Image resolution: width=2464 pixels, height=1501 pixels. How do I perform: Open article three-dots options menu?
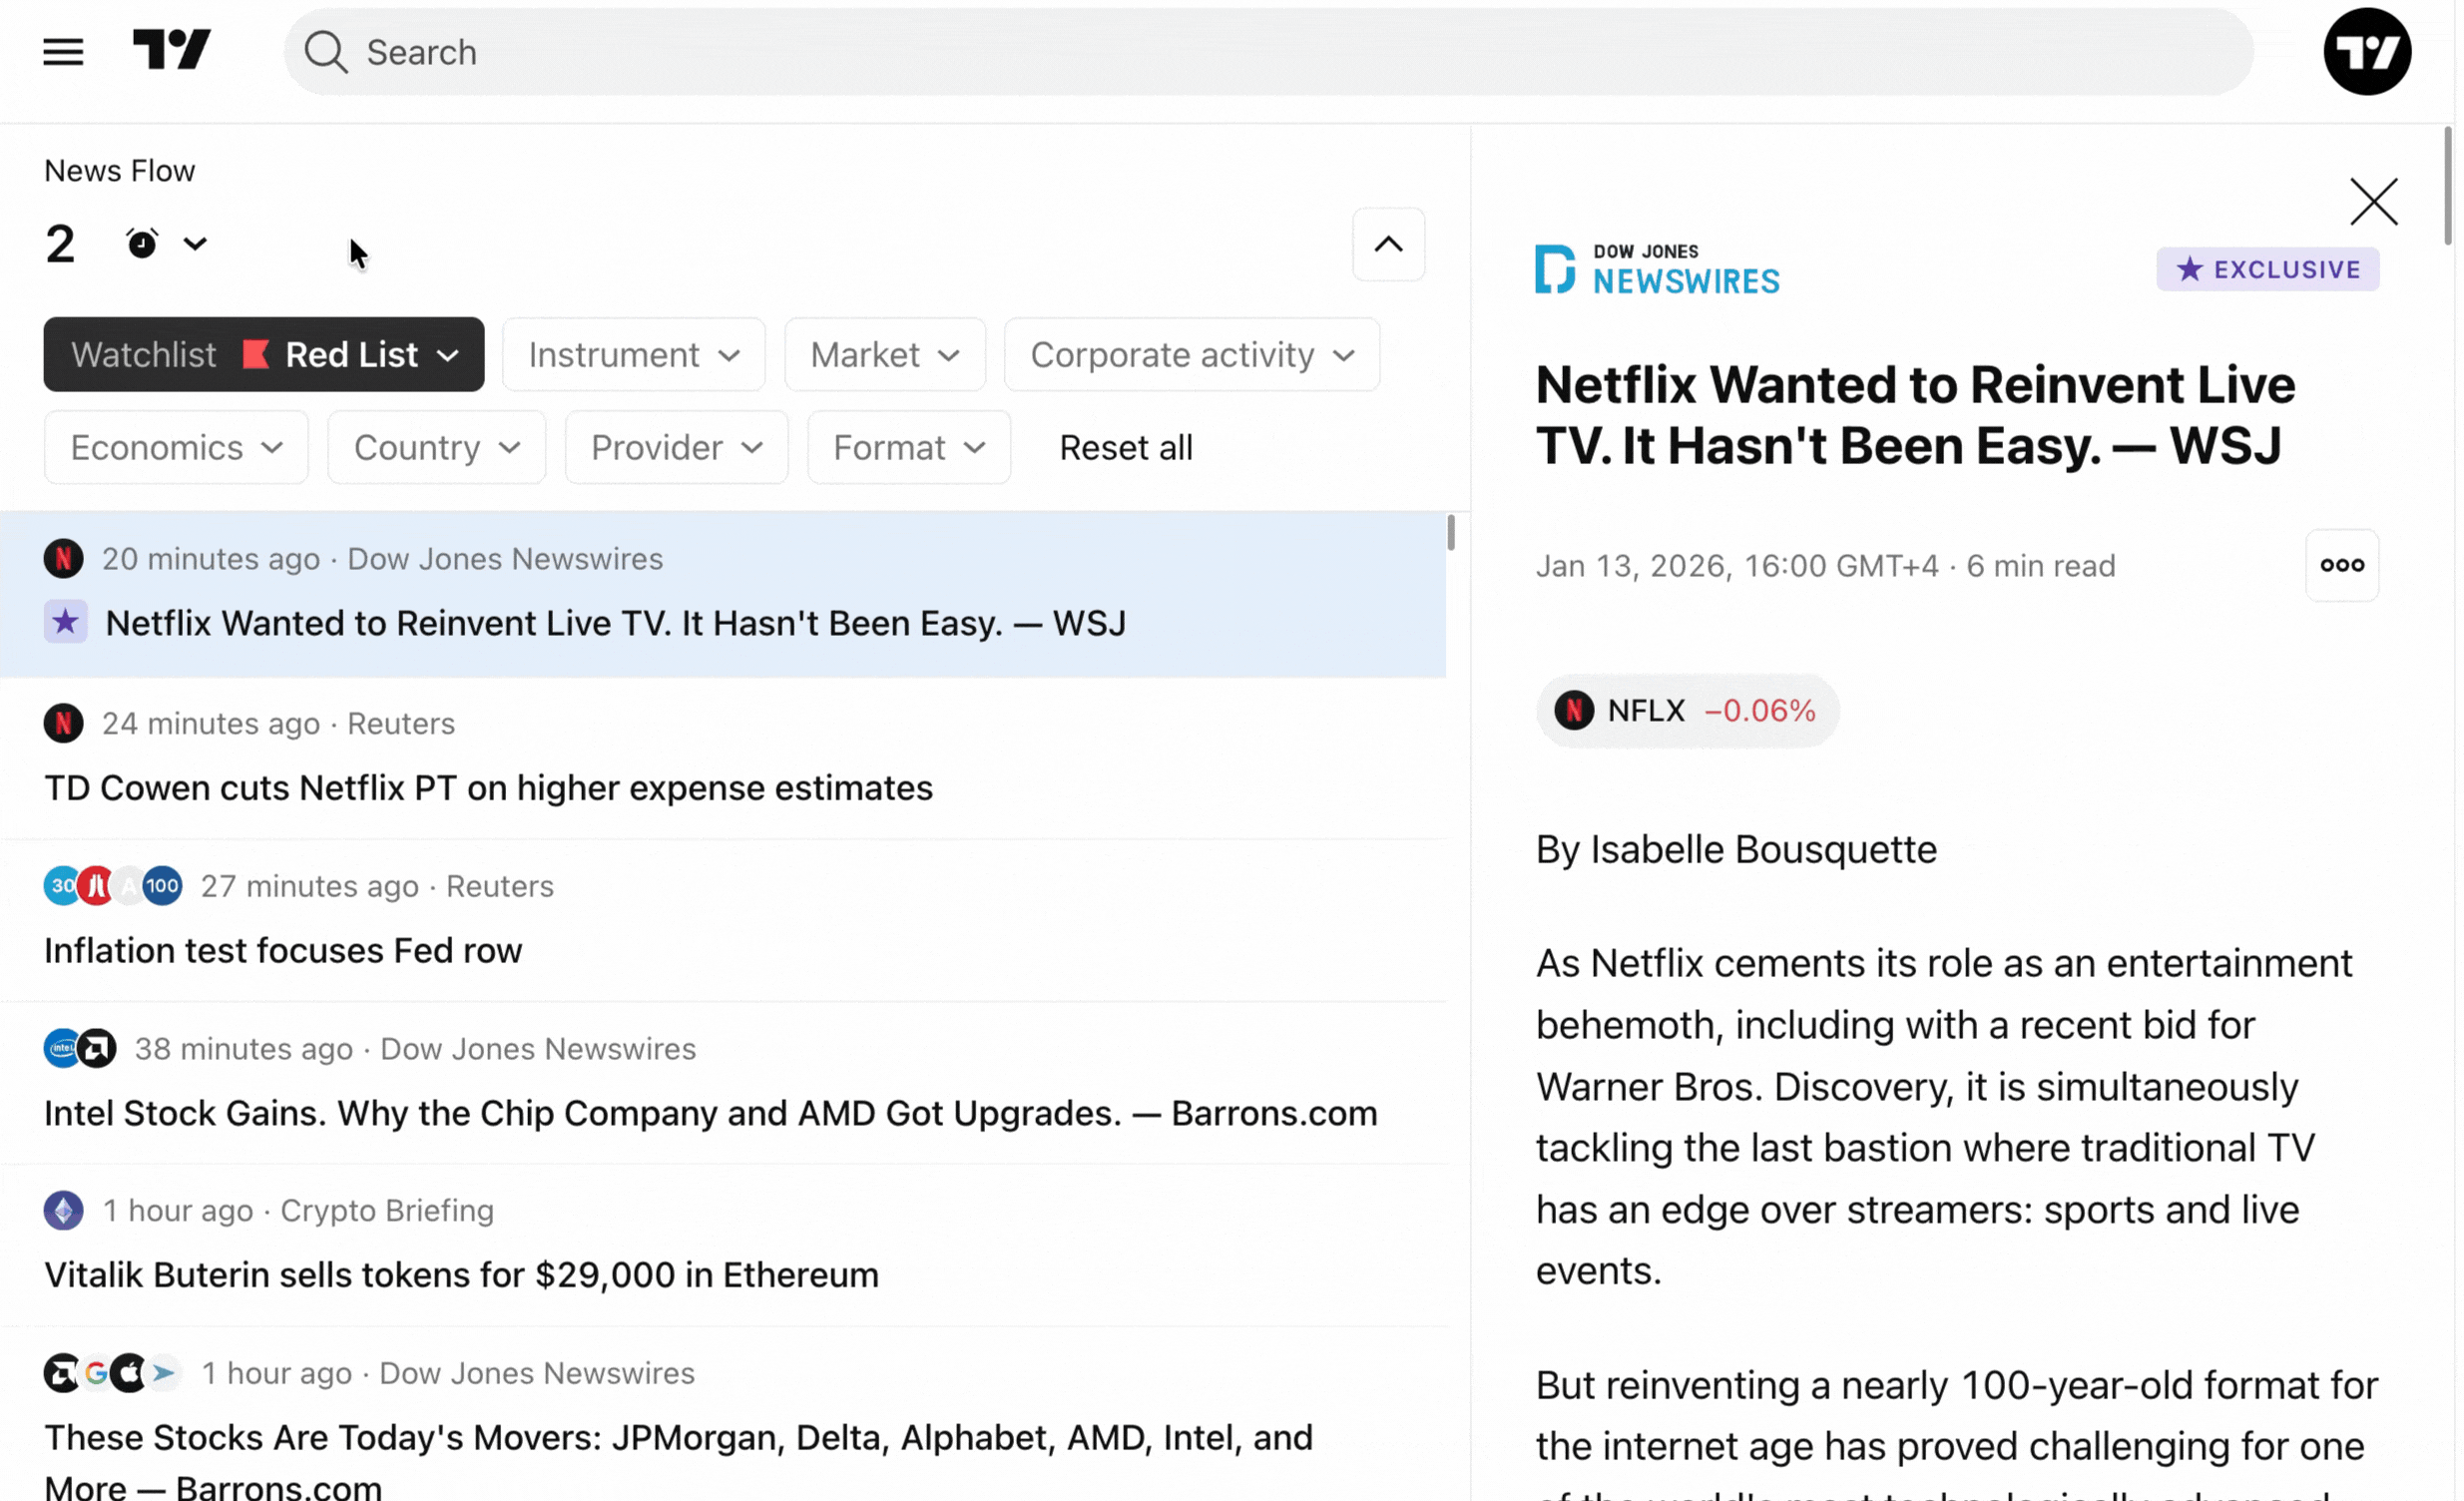[2341, 565]
